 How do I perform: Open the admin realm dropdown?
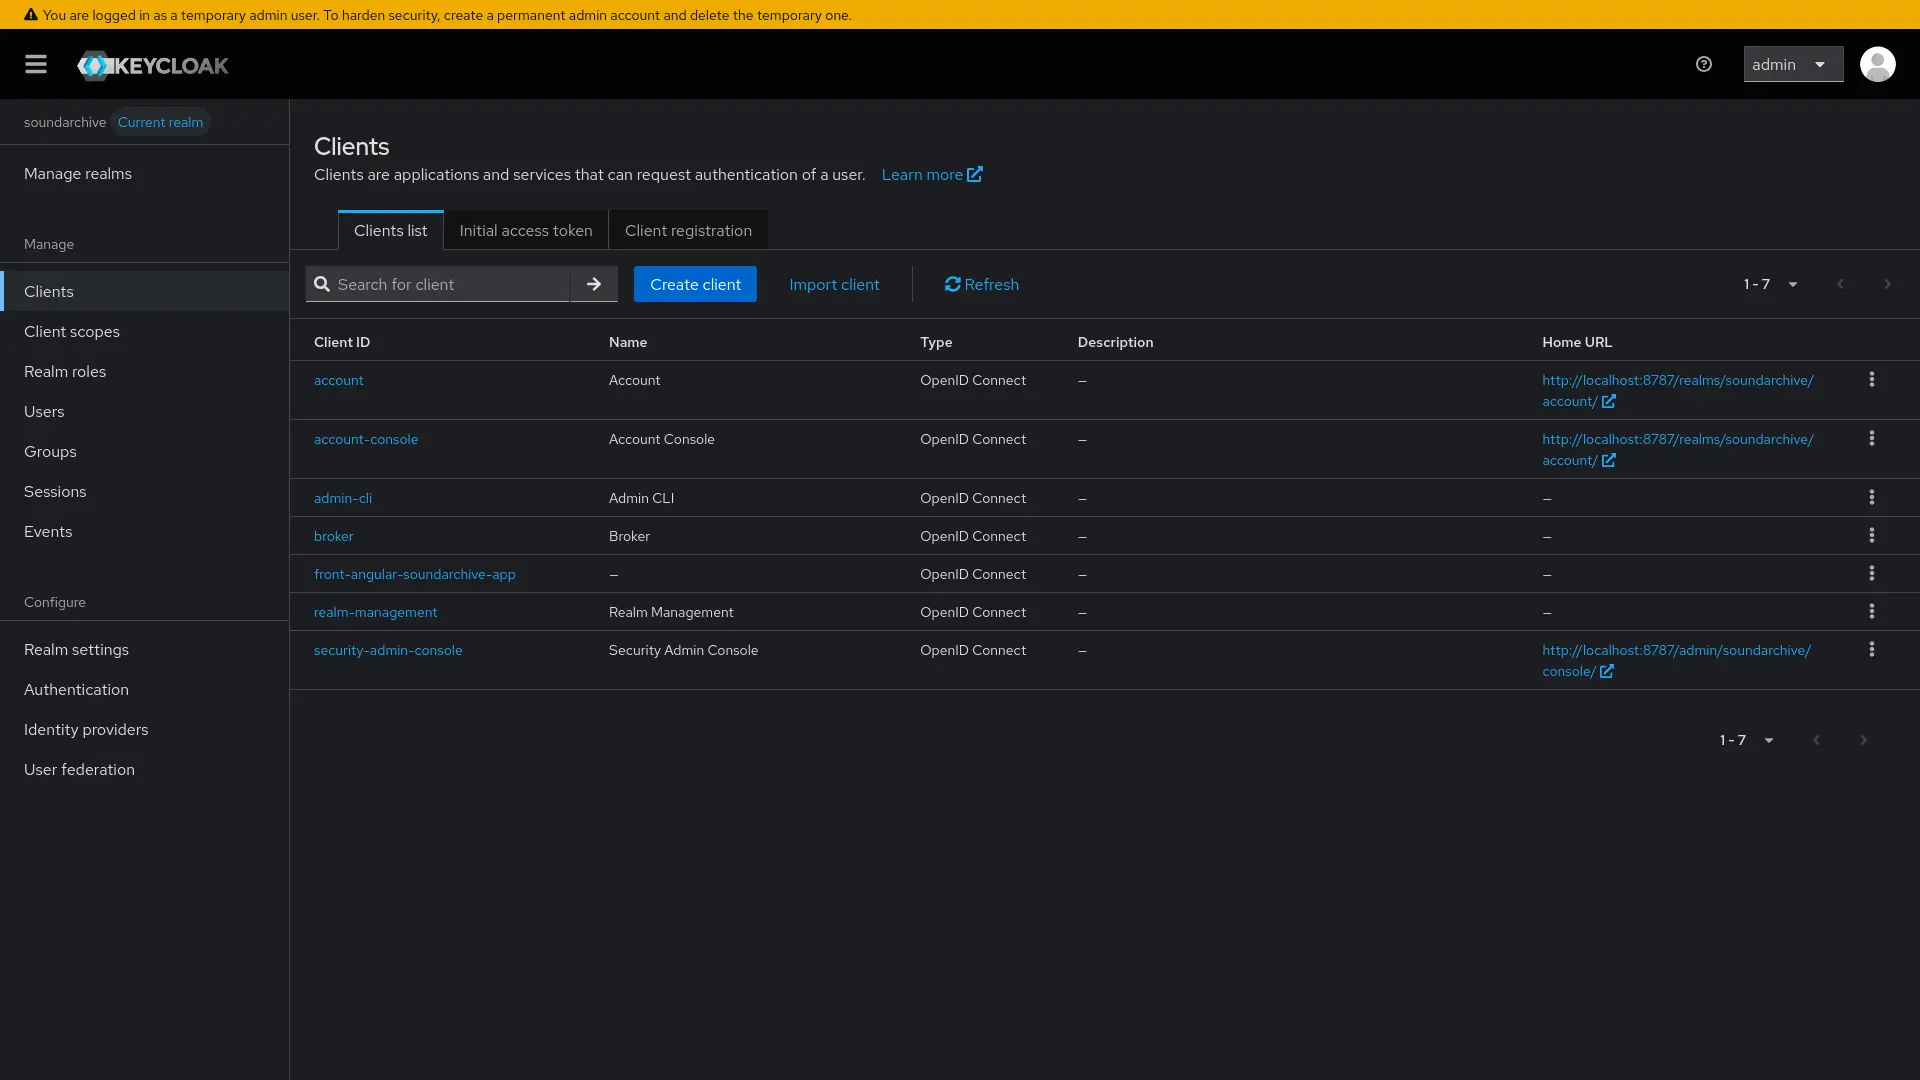click(x=1793, y=64)
